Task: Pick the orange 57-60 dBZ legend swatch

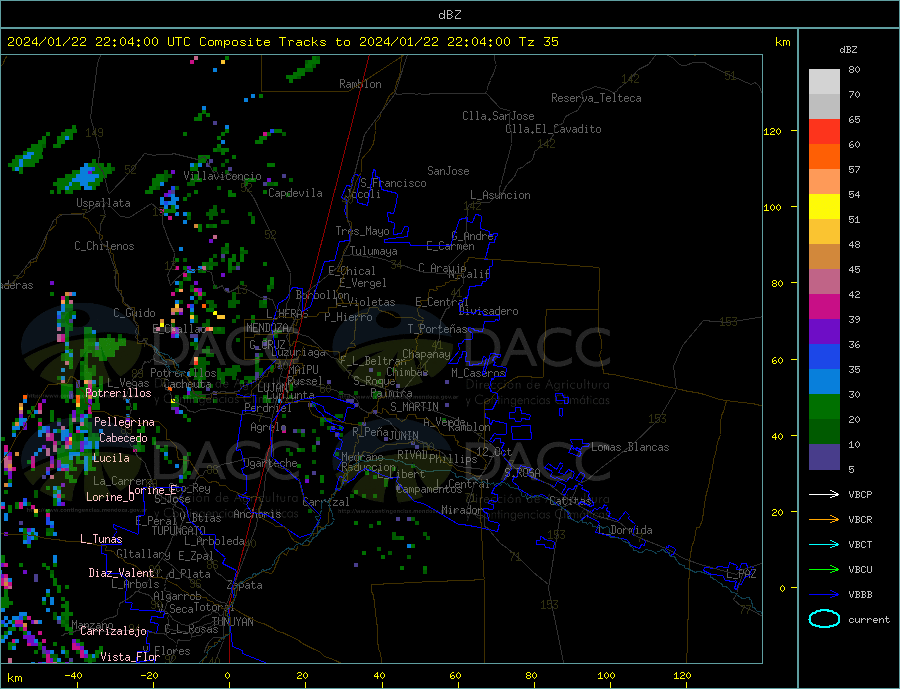Action: pyautogui.click(x=824, y=157)
